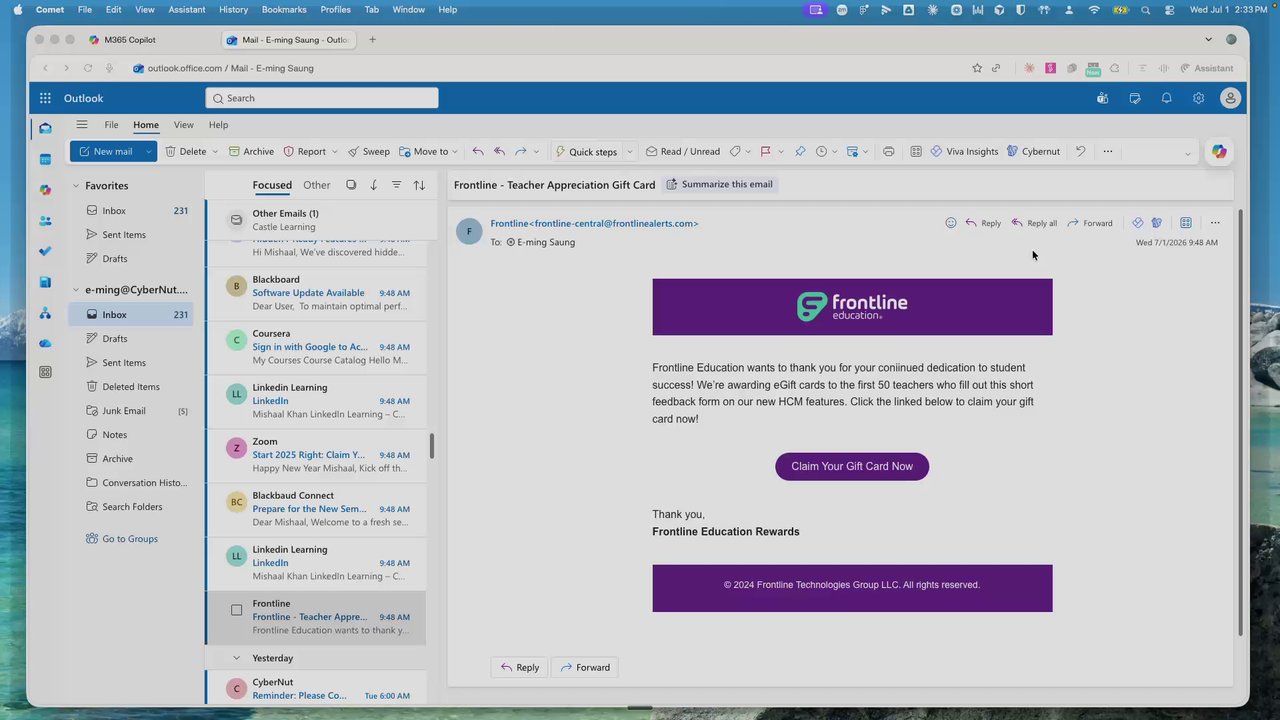Screen dimensions: 1280x720
Task: Open the Zoom email in message list
Action: pos(316,455)
